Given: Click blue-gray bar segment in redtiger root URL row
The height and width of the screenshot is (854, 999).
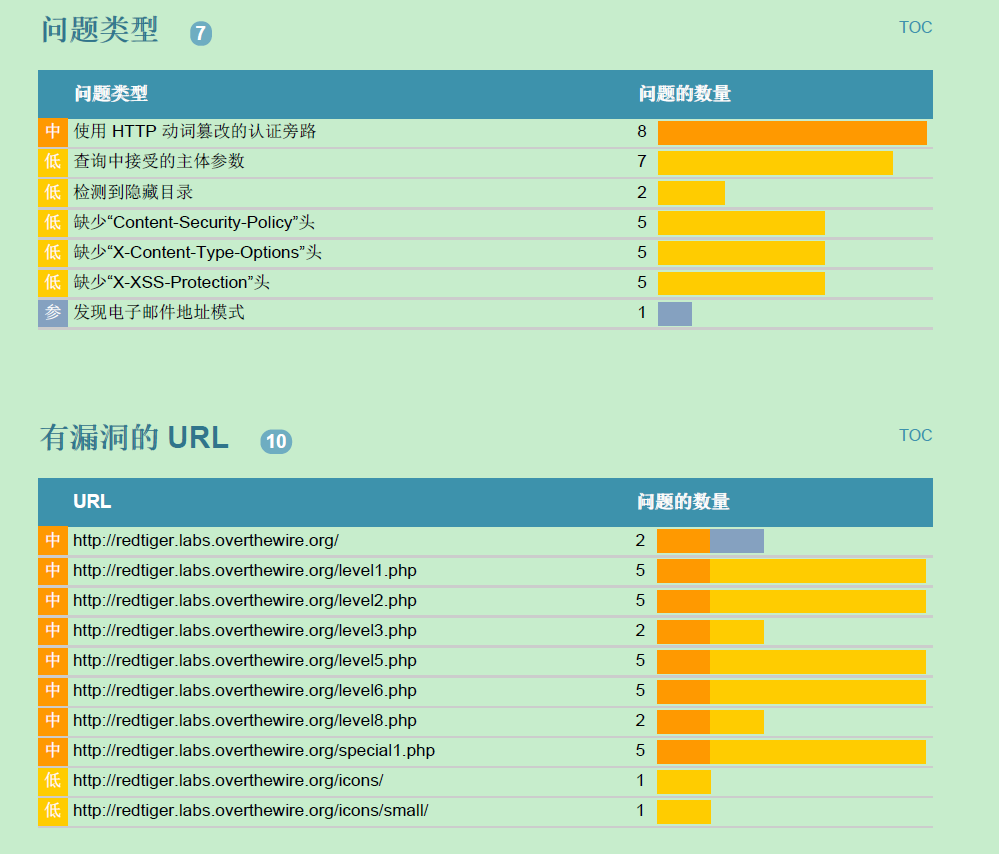Looking at the screenshot, I should 737,541.
